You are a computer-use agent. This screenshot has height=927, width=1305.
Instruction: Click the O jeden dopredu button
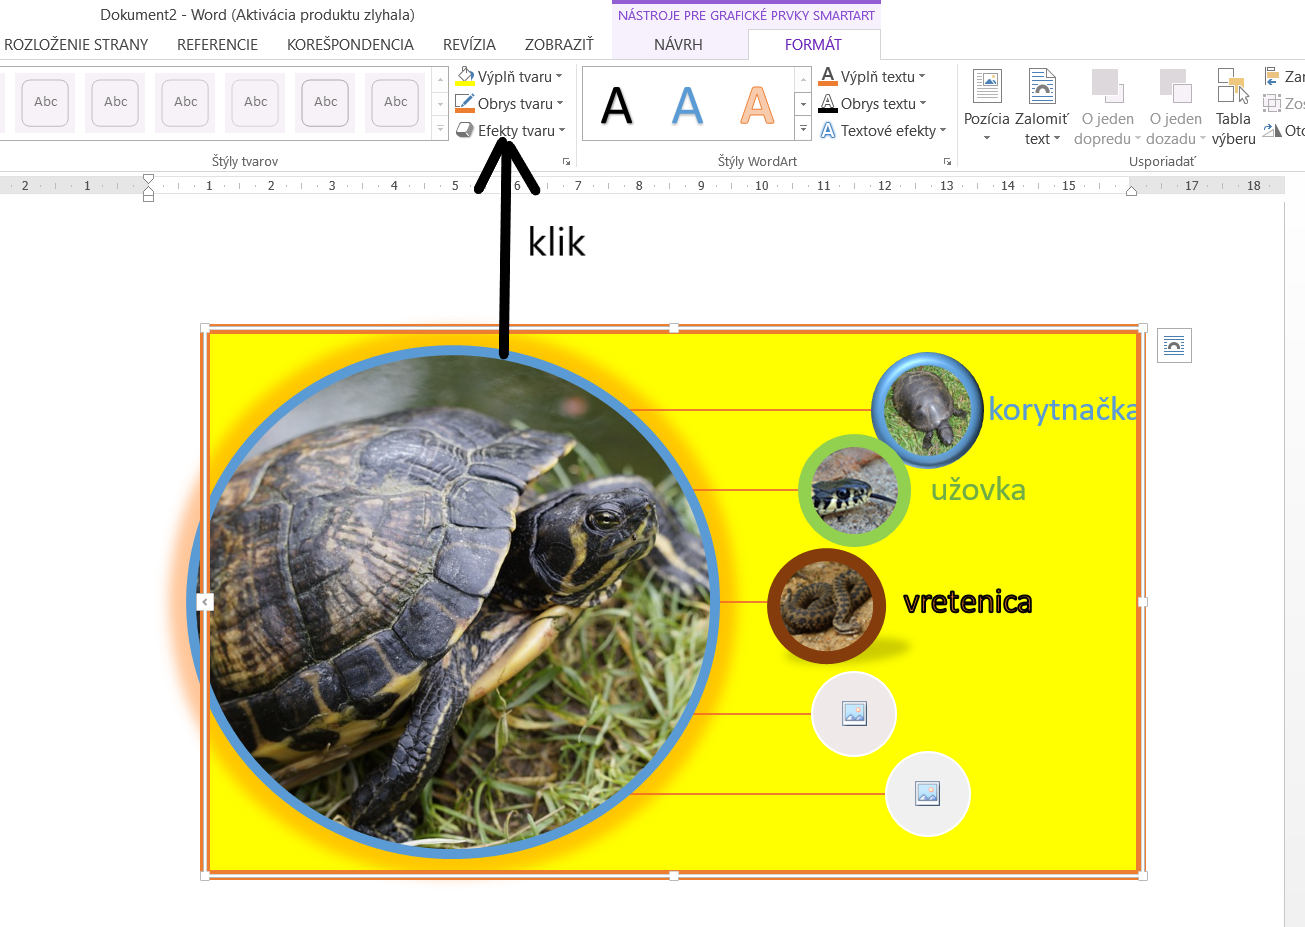[1107, 107]
